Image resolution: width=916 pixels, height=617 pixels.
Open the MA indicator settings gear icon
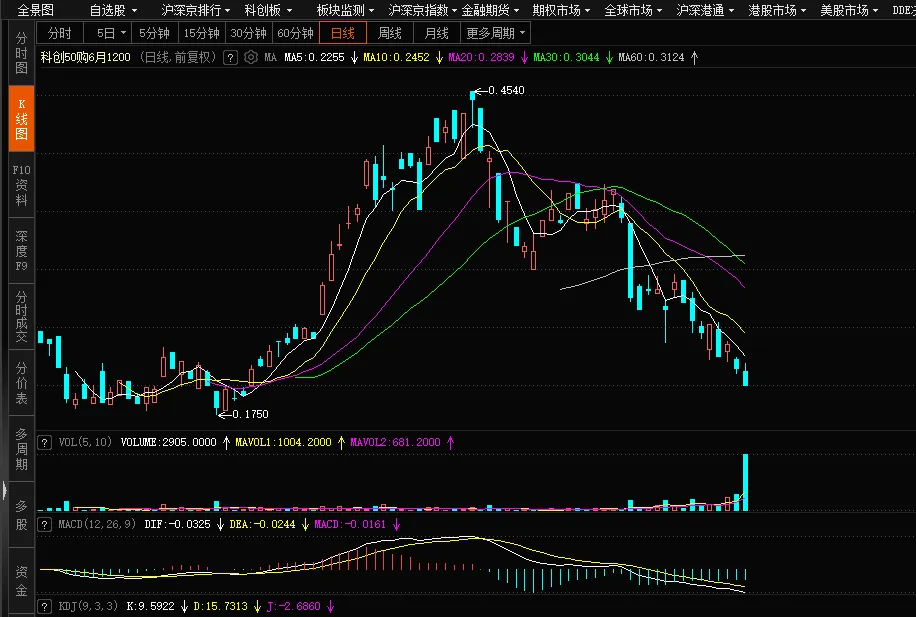click(251, 57)
